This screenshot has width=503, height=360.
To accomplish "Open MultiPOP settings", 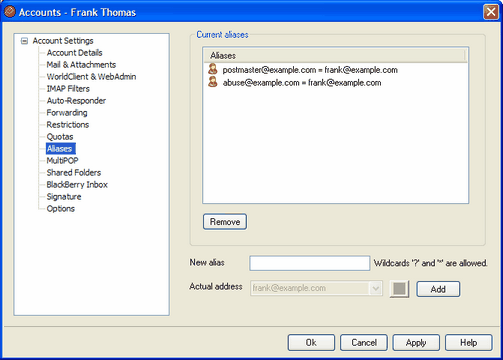I will (x=62, y=161).
